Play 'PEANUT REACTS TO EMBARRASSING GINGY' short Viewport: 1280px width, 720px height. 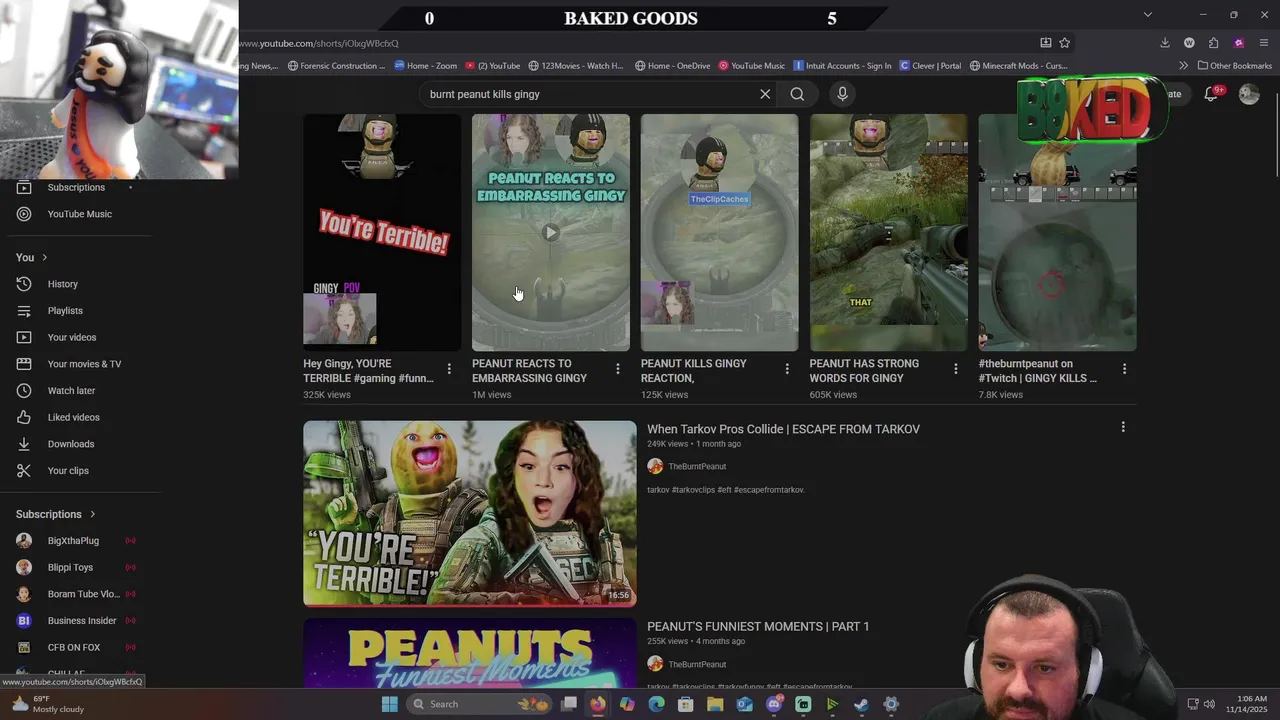551,232
